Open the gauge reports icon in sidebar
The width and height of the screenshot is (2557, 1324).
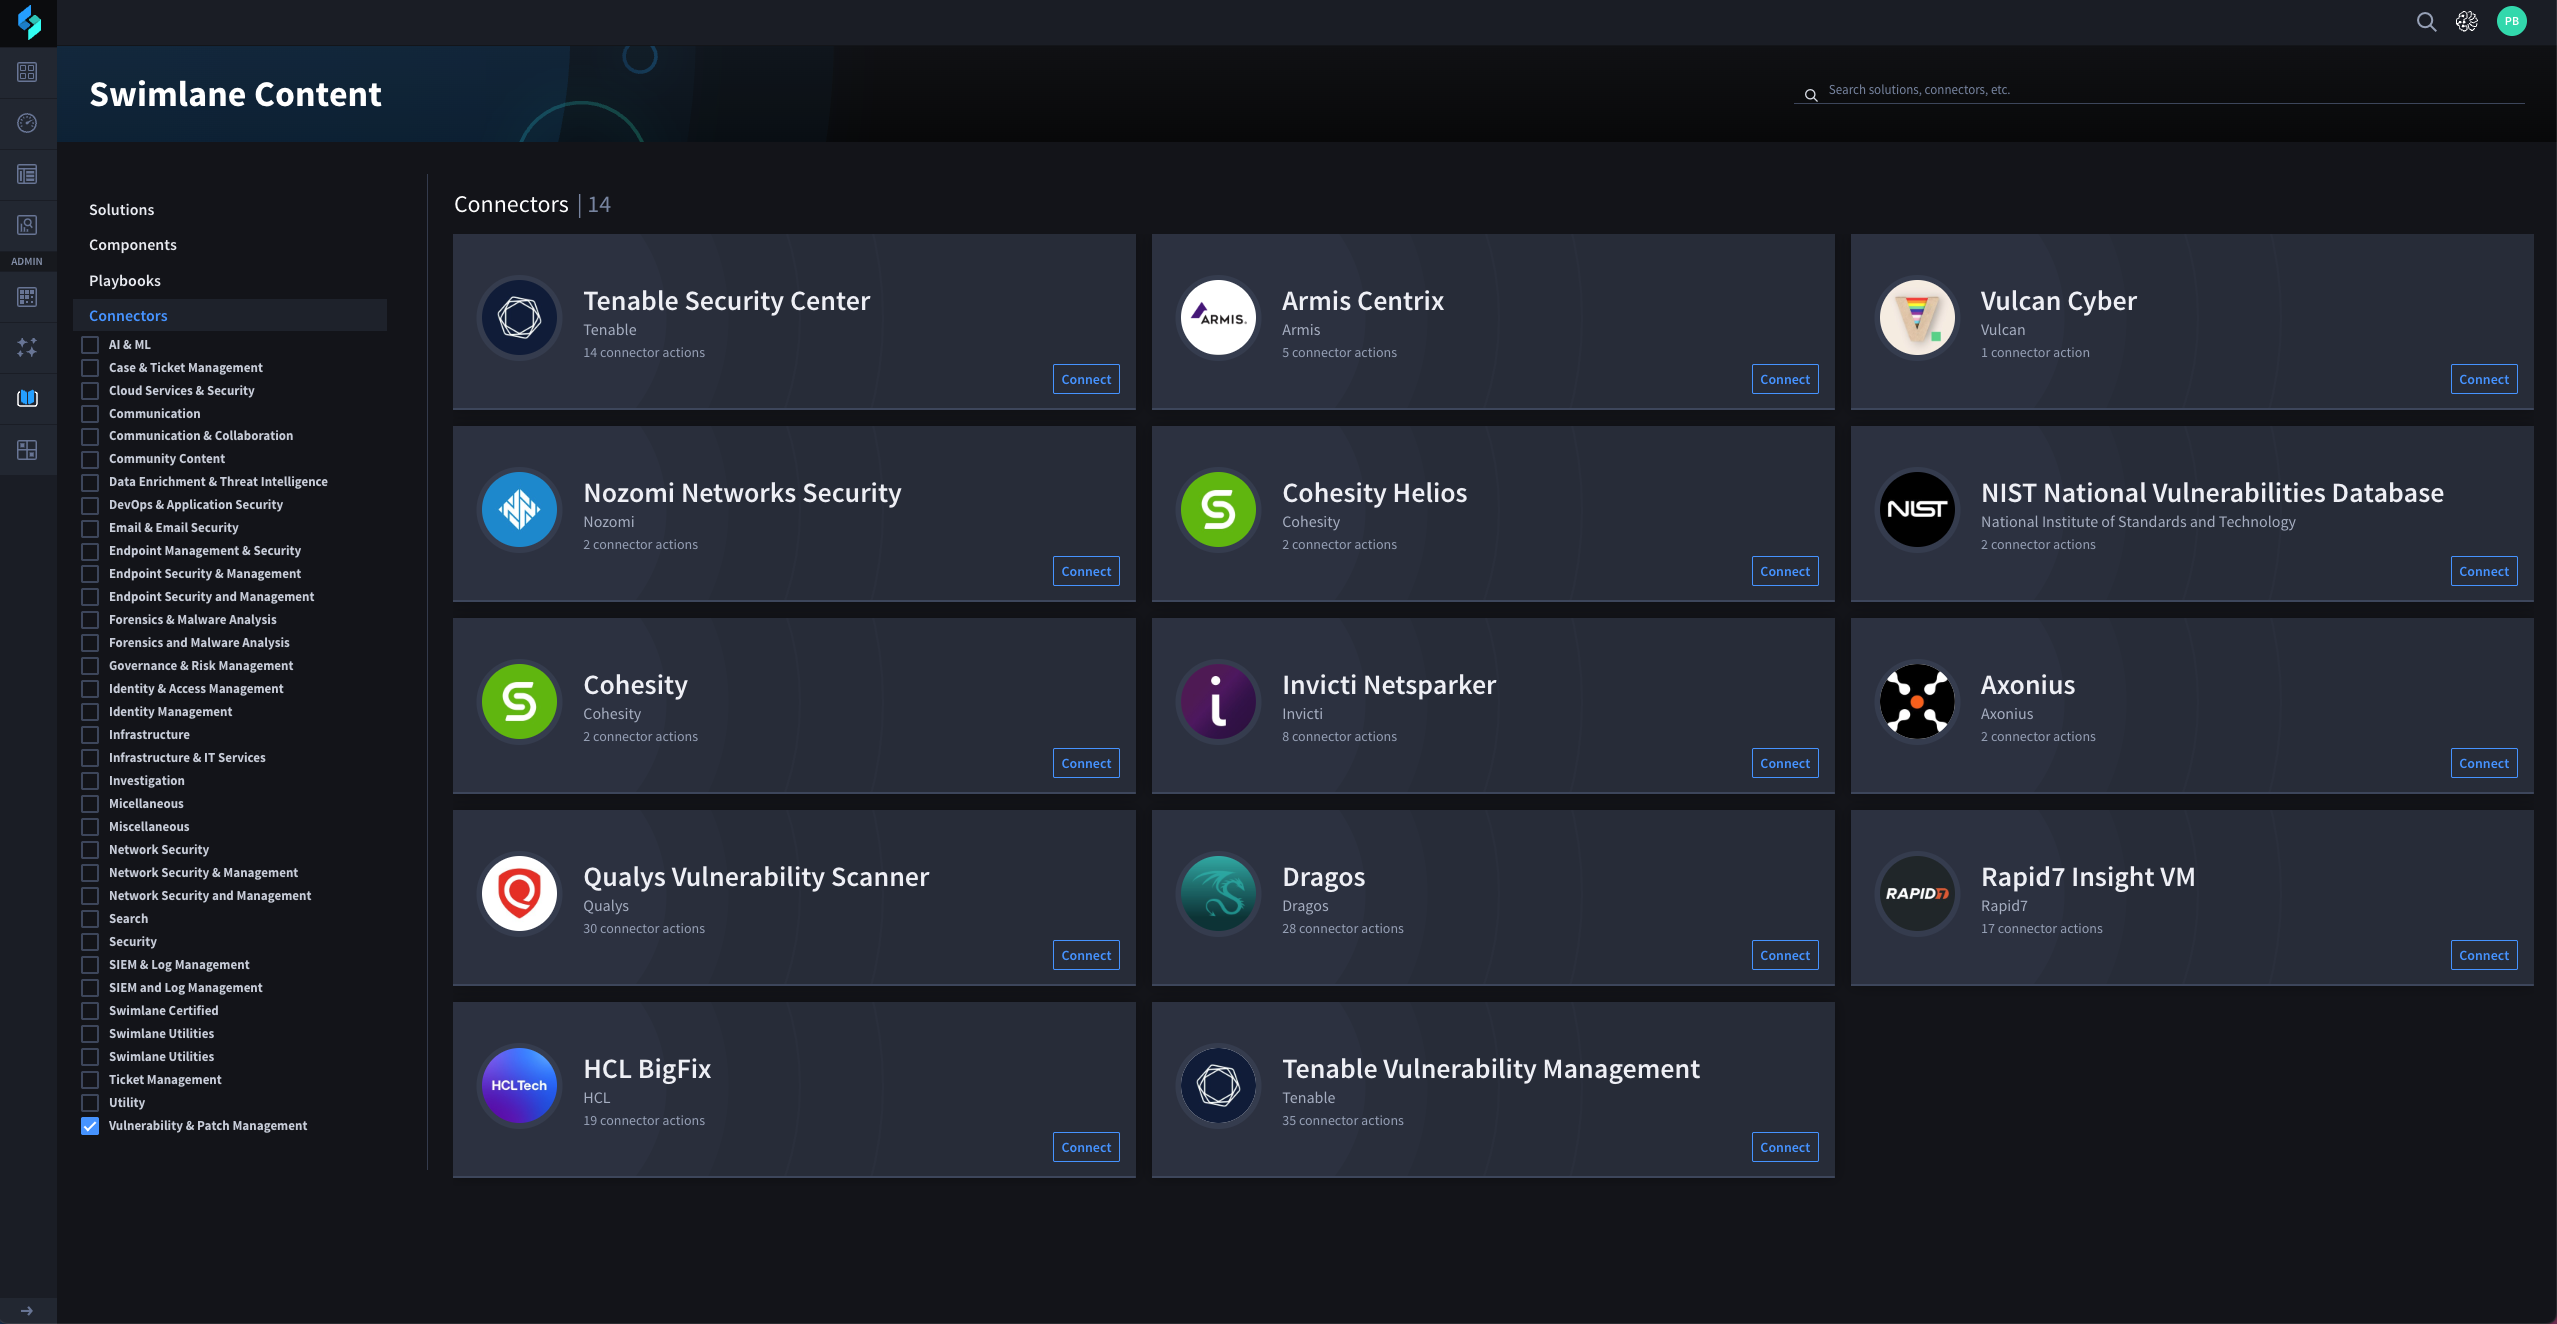pos(27,123)
